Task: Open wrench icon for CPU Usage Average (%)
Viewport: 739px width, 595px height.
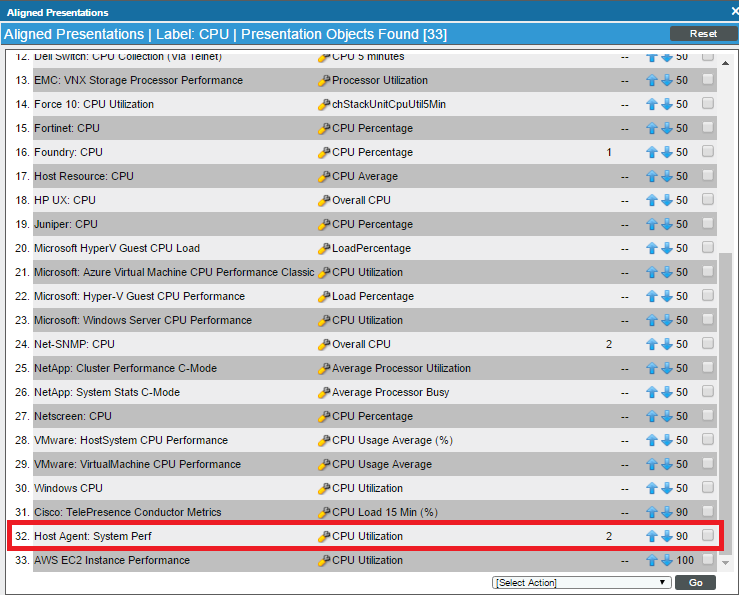Action: (x=324, y=440)
